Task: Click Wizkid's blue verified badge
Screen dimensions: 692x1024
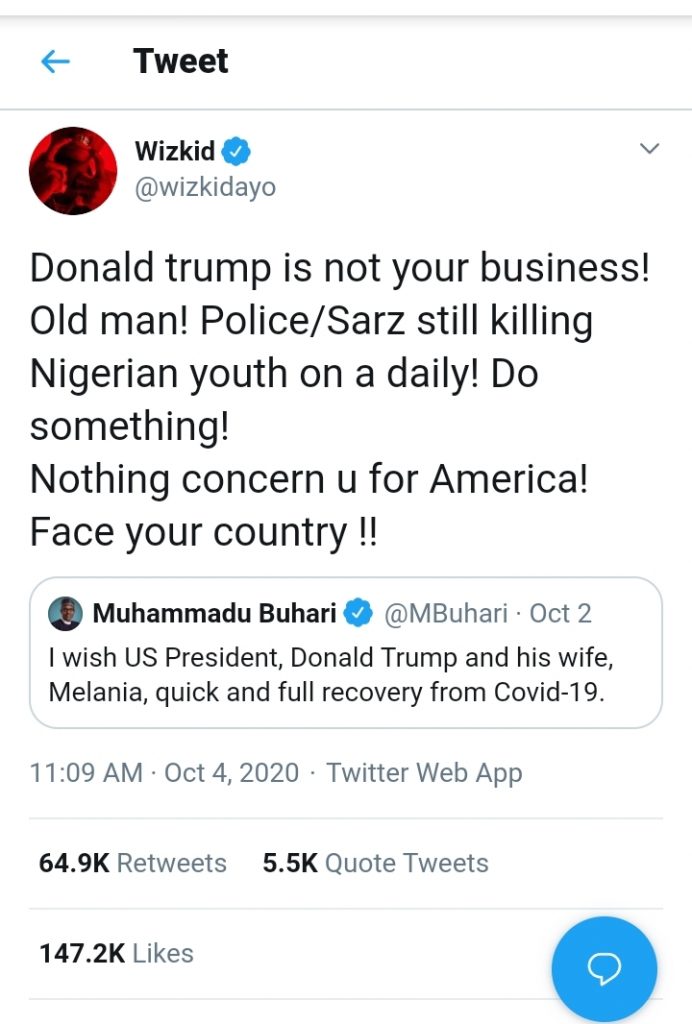Action: tap(236, 152)
